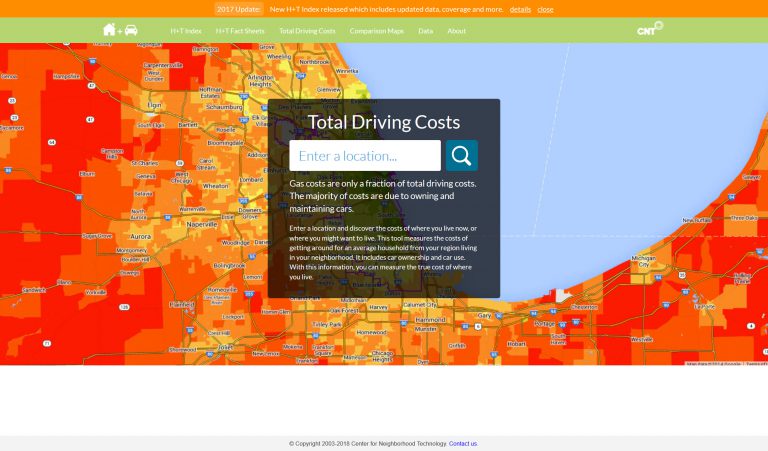Open Comparison Maps page

[377, 31]
